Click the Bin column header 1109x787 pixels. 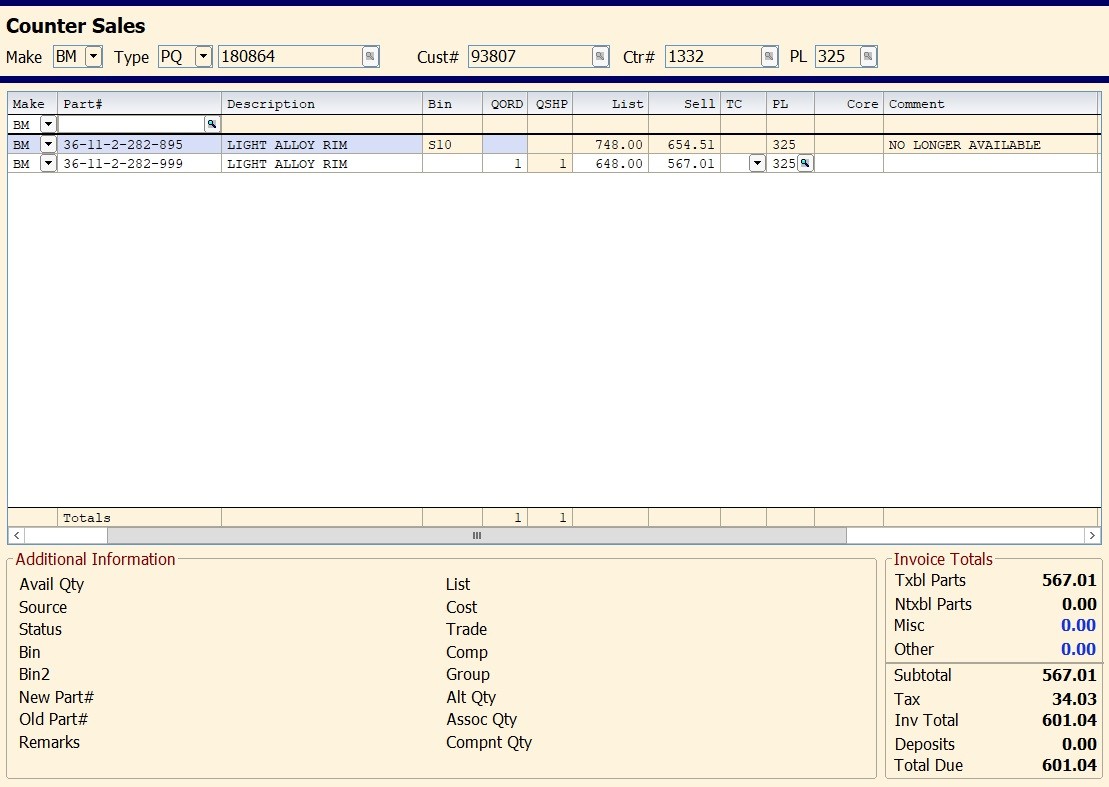453,104
